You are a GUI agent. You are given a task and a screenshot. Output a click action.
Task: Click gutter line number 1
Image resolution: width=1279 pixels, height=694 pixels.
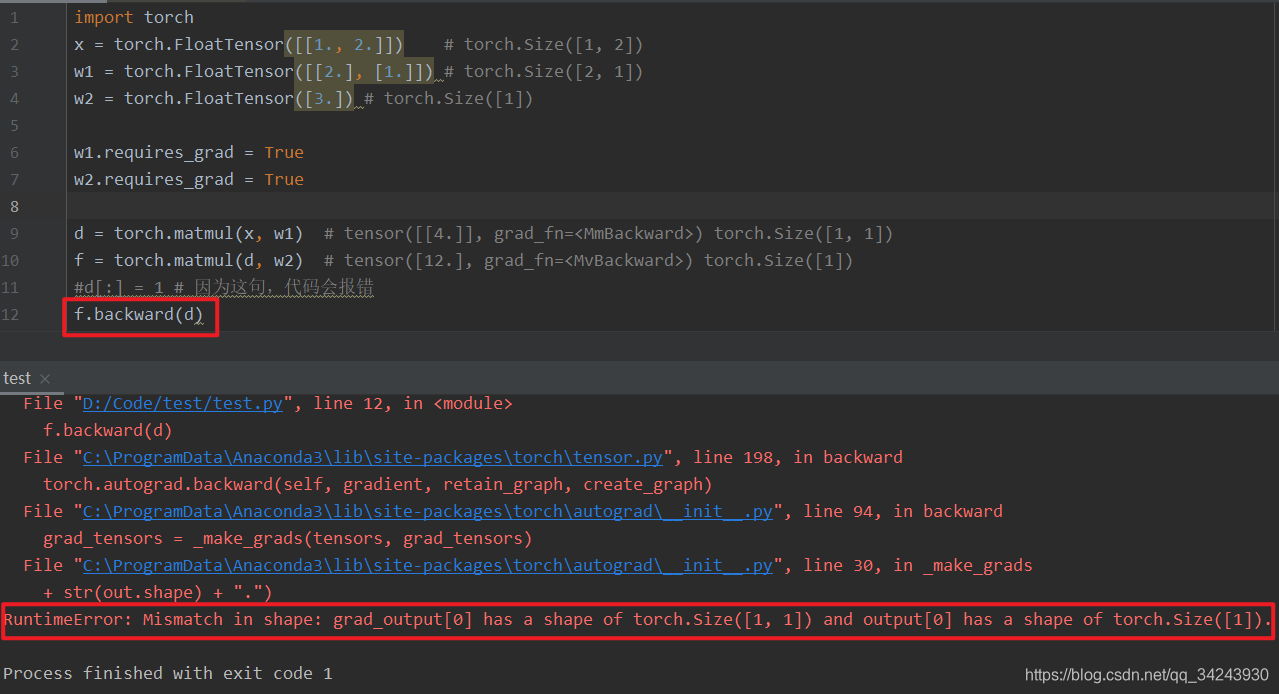[x=14, y=17]
